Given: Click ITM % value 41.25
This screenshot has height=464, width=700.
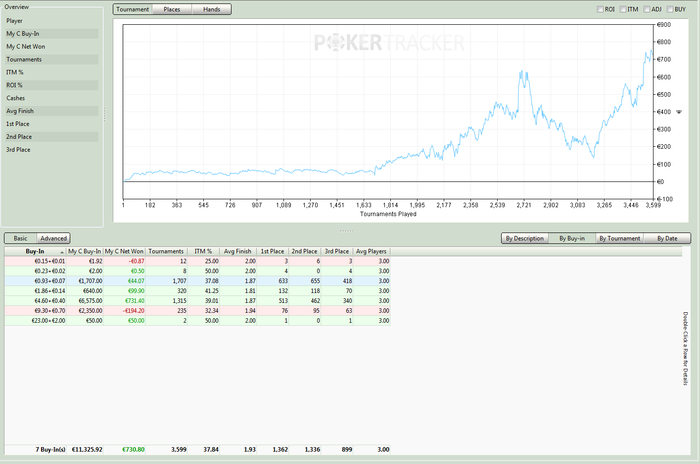Looking at the screenshot, I should (x=211, y=291).
